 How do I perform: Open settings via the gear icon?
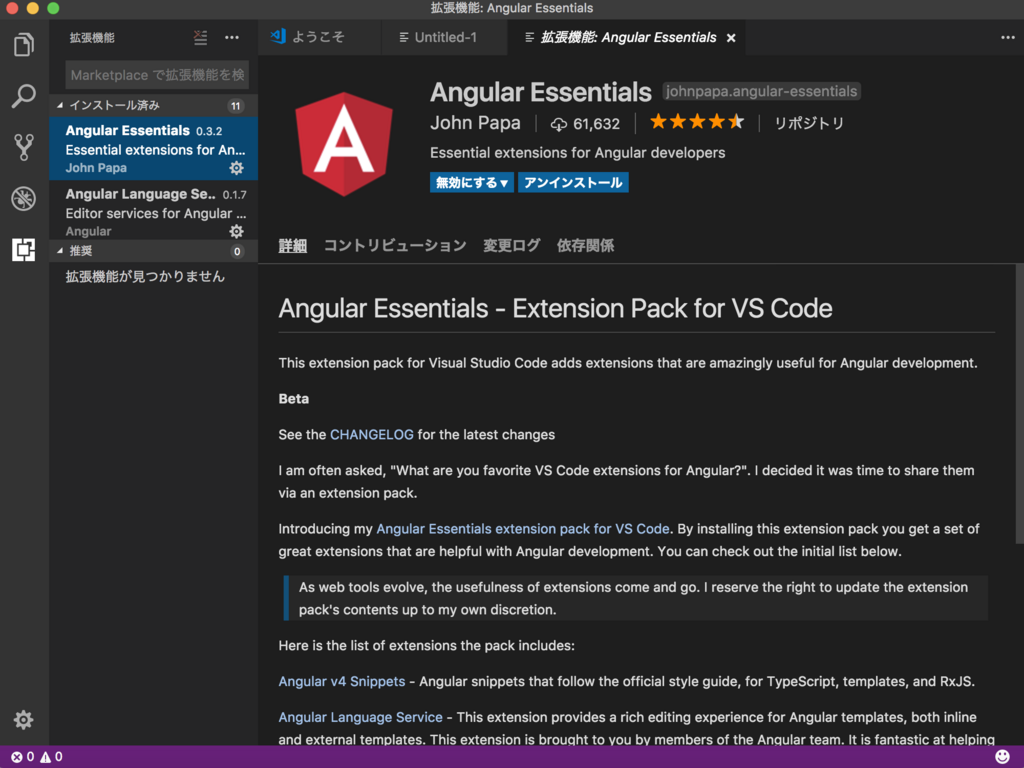tap(23, 719)
